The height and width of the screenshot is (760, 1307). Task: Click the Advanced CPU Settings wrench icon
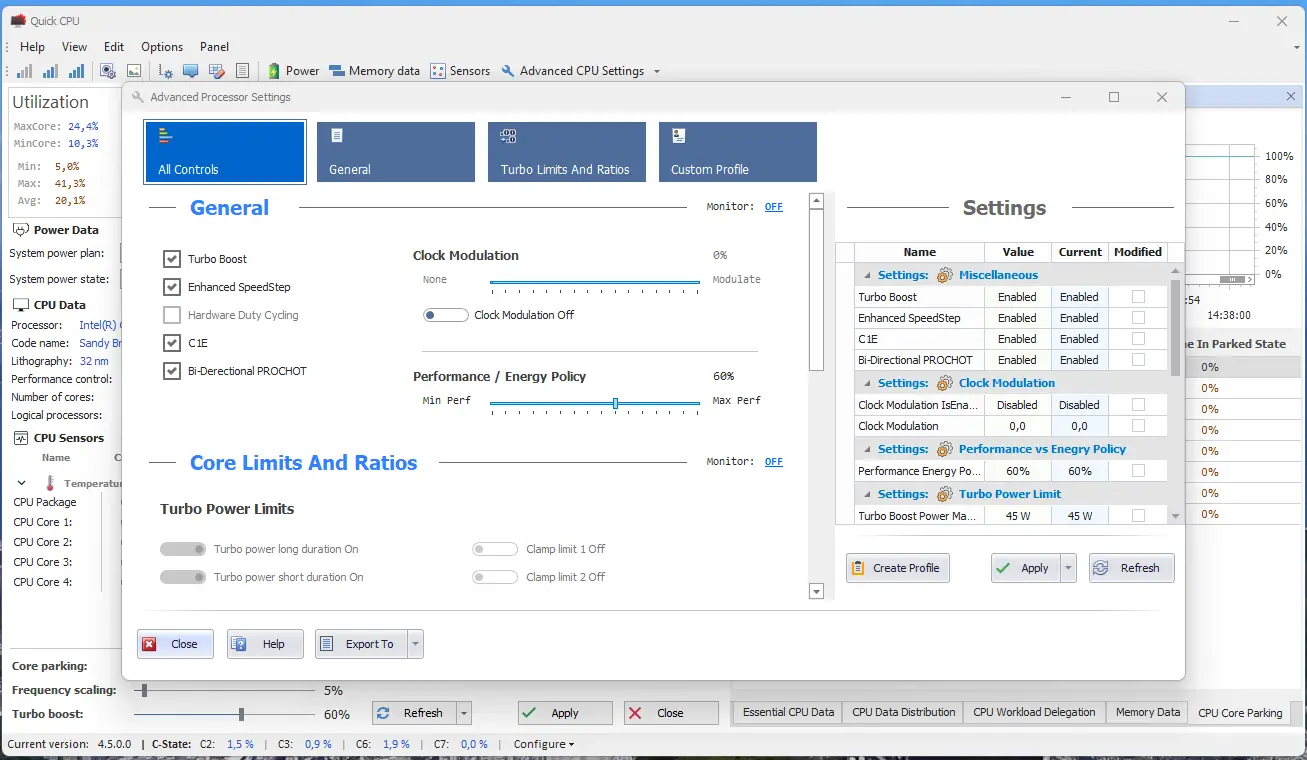click(x=508, y=71)
